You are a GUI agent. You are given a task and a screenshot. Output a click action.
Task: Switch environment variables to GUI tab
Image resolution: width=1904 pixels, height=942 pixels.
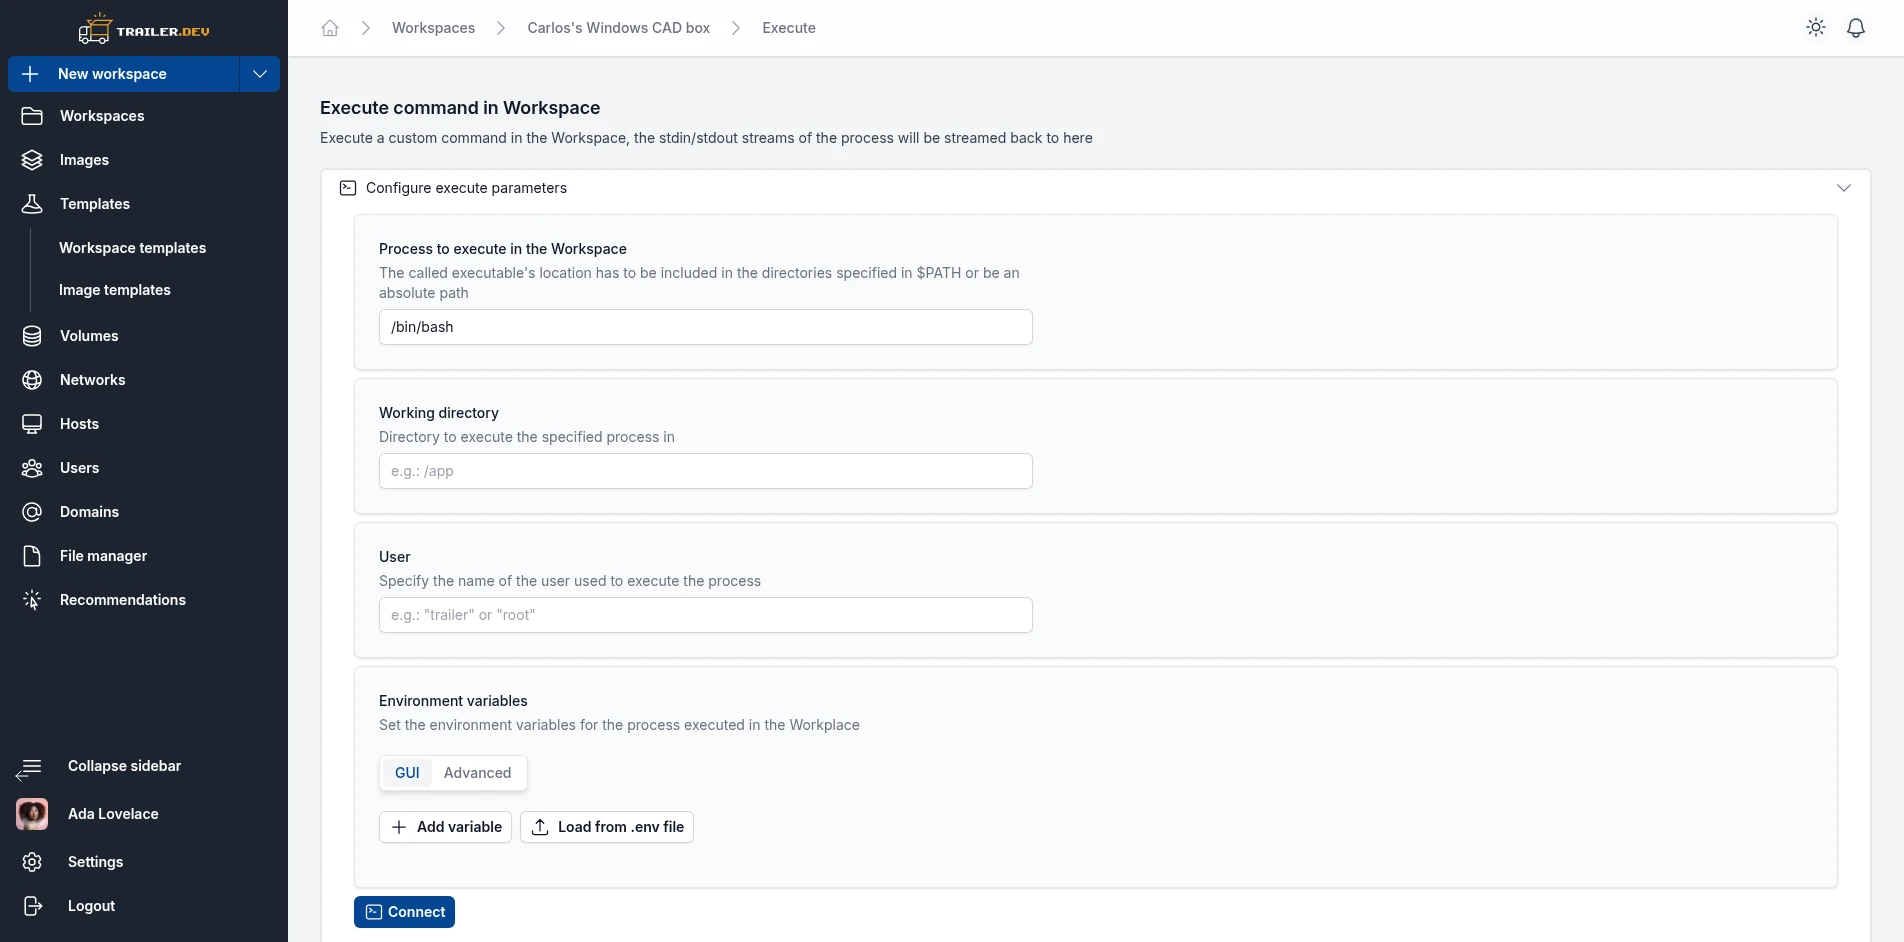click(407, 773)
